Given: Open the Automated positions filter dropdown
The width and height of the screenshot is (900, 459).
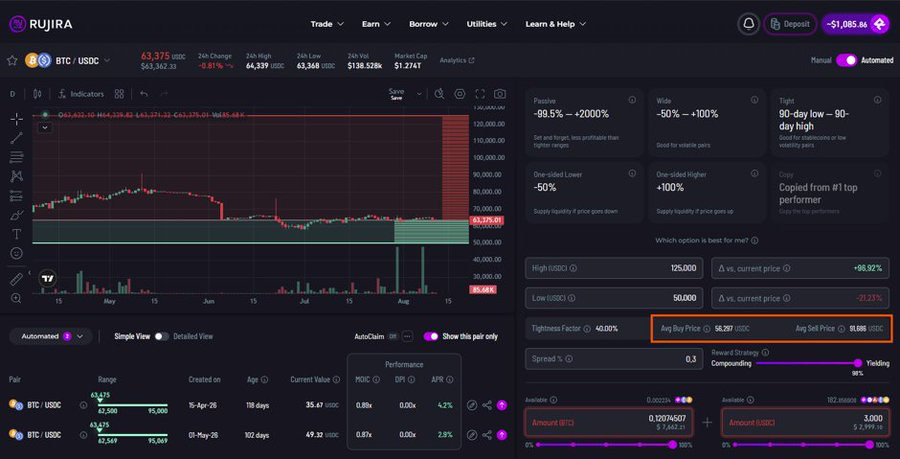Looking at the screenshot, I should tap(51, 336).
